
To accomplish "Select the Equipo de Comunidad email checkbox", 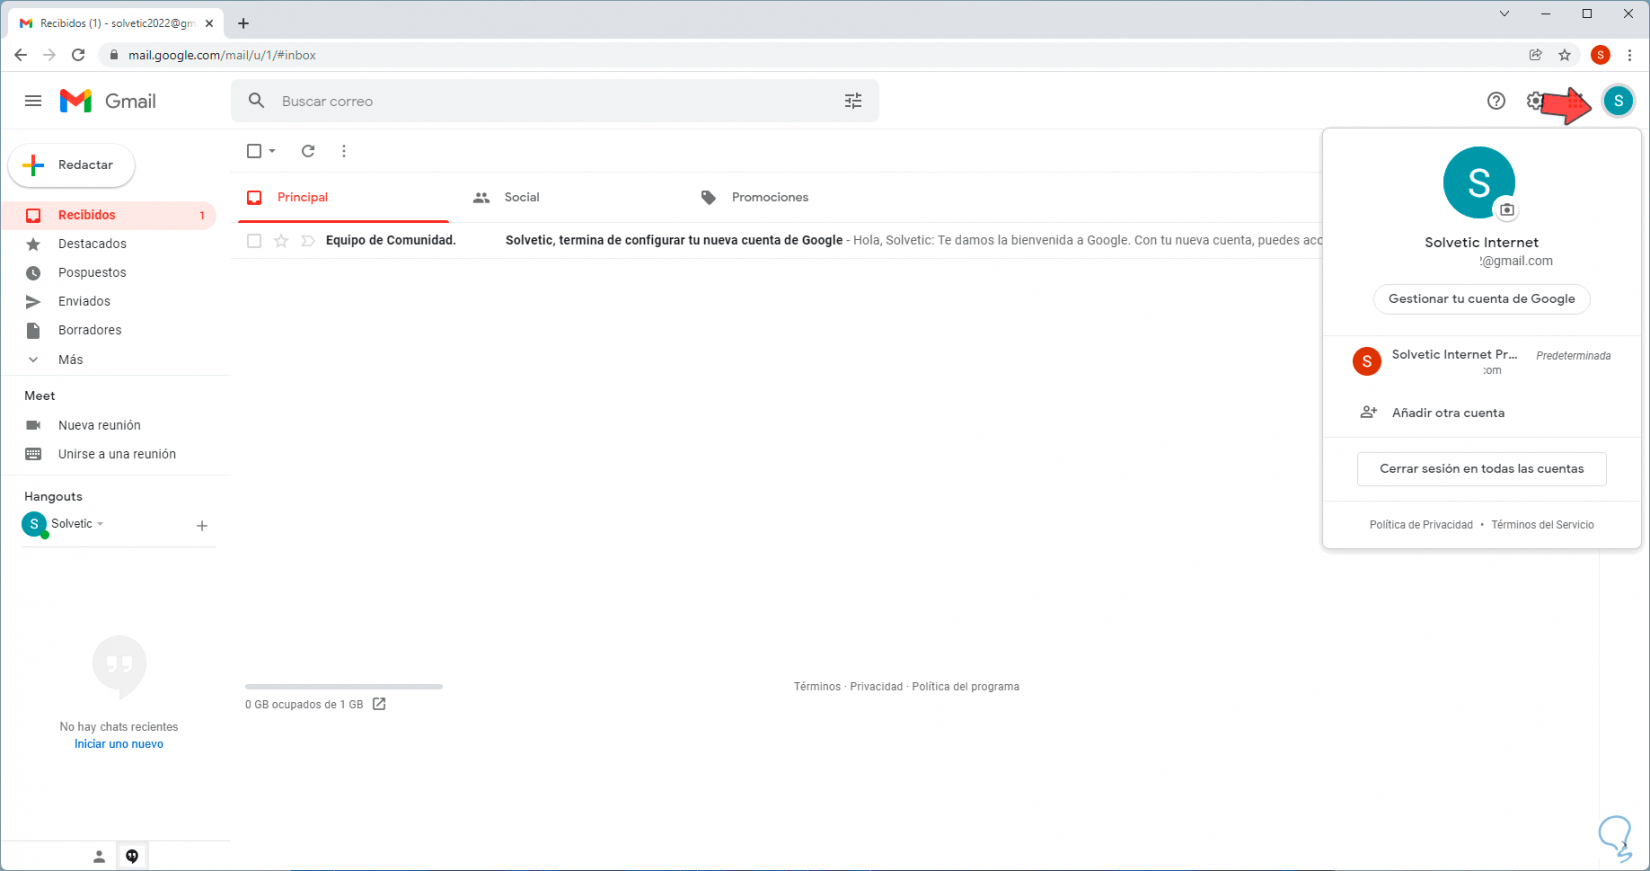I will pyautogui.click(x=254, y=241).
